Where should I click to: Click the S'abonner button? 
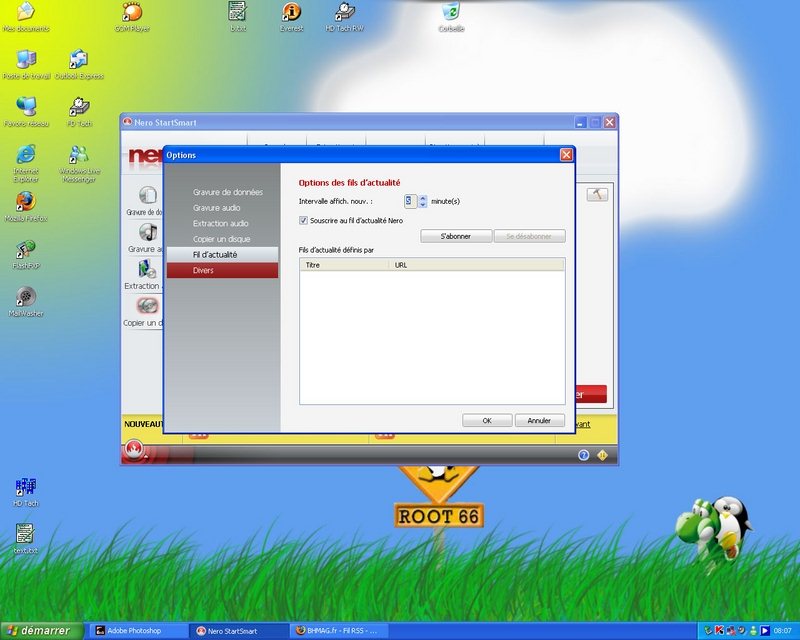pyautogui.click(x=456, y=236)
